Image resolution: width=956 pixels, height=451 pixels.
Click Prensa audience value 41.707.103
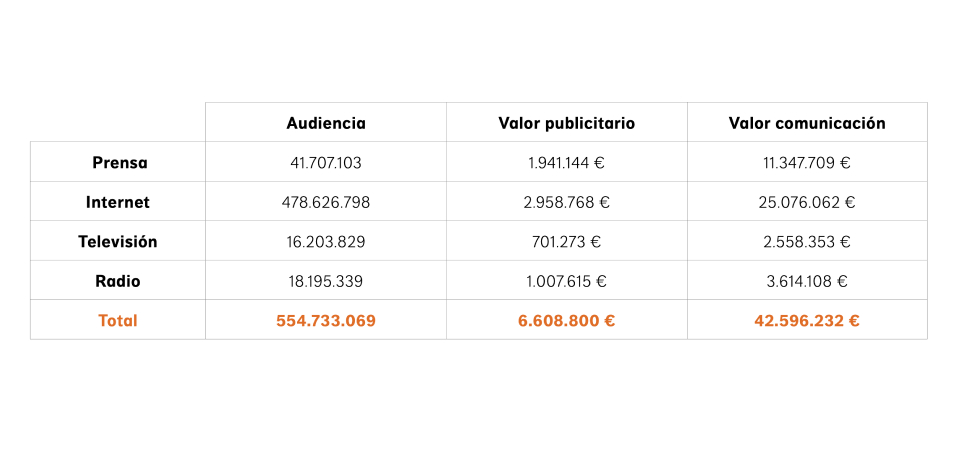pyautogui.click(x=326, y=162)
